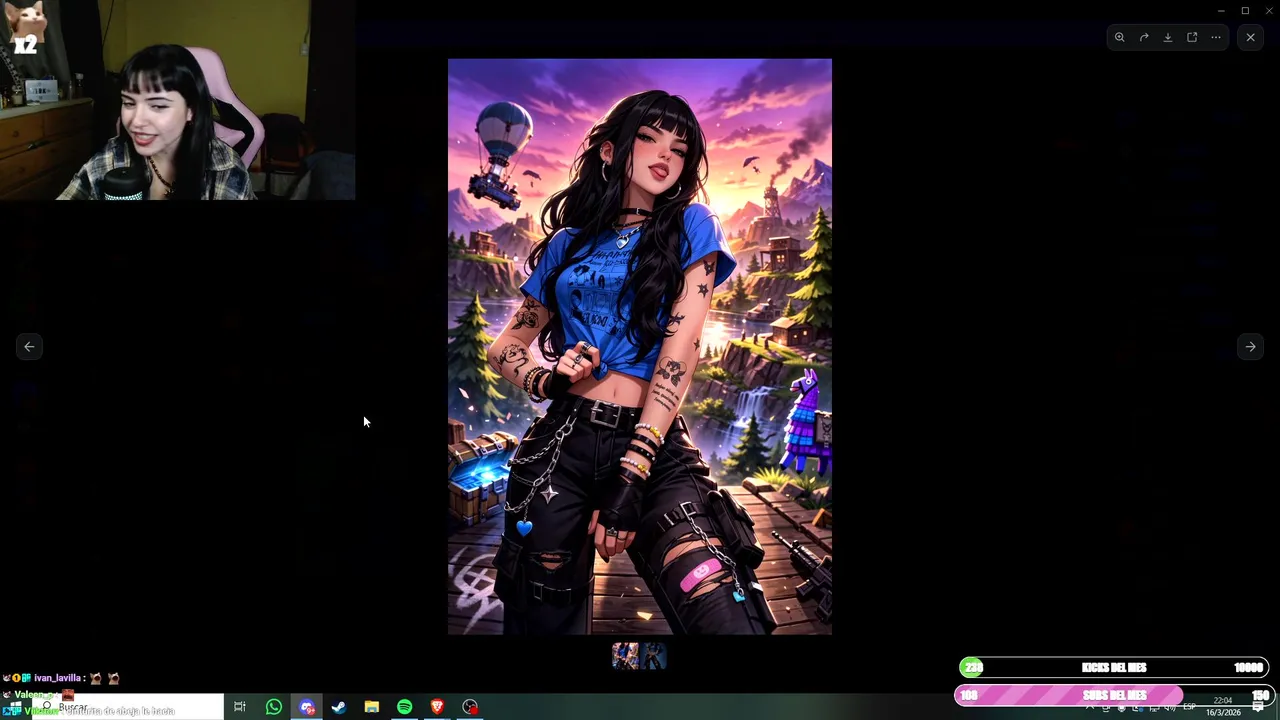Click the KICKS DEL MES progress bar
The width and height of the screenshot is (1280, 720).
tap(1114, 667)
